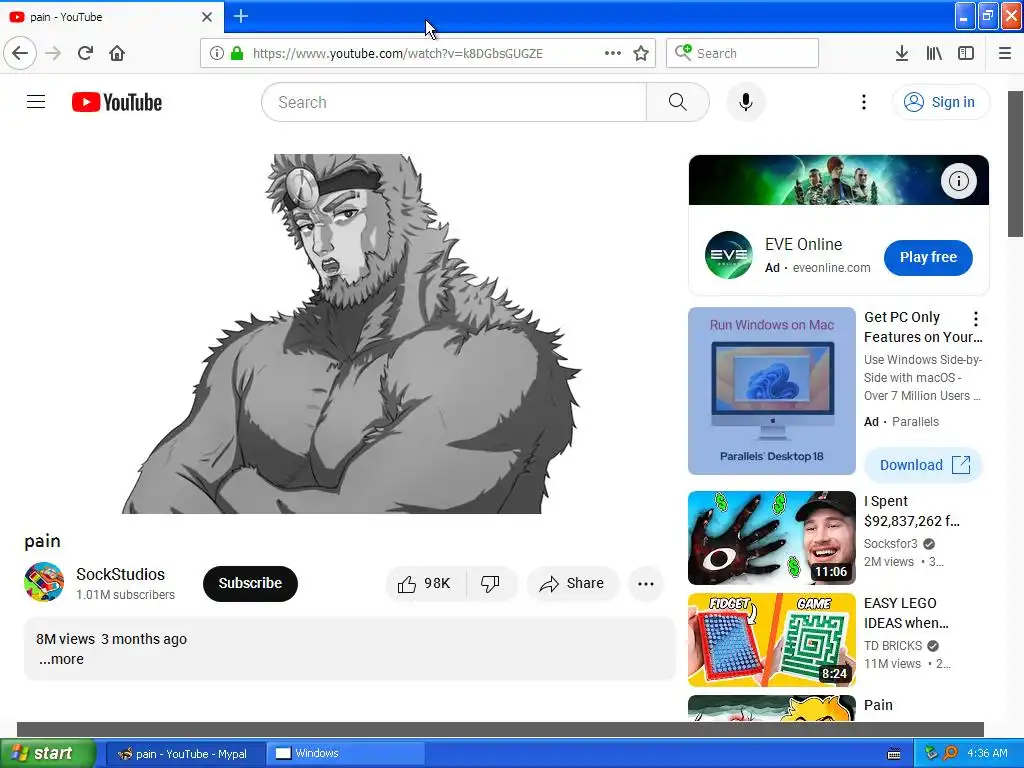The width and height of the screenshot is (1024, 768).
Task: Open more actions menu next to Share
Action: click(x=645, y=584)
